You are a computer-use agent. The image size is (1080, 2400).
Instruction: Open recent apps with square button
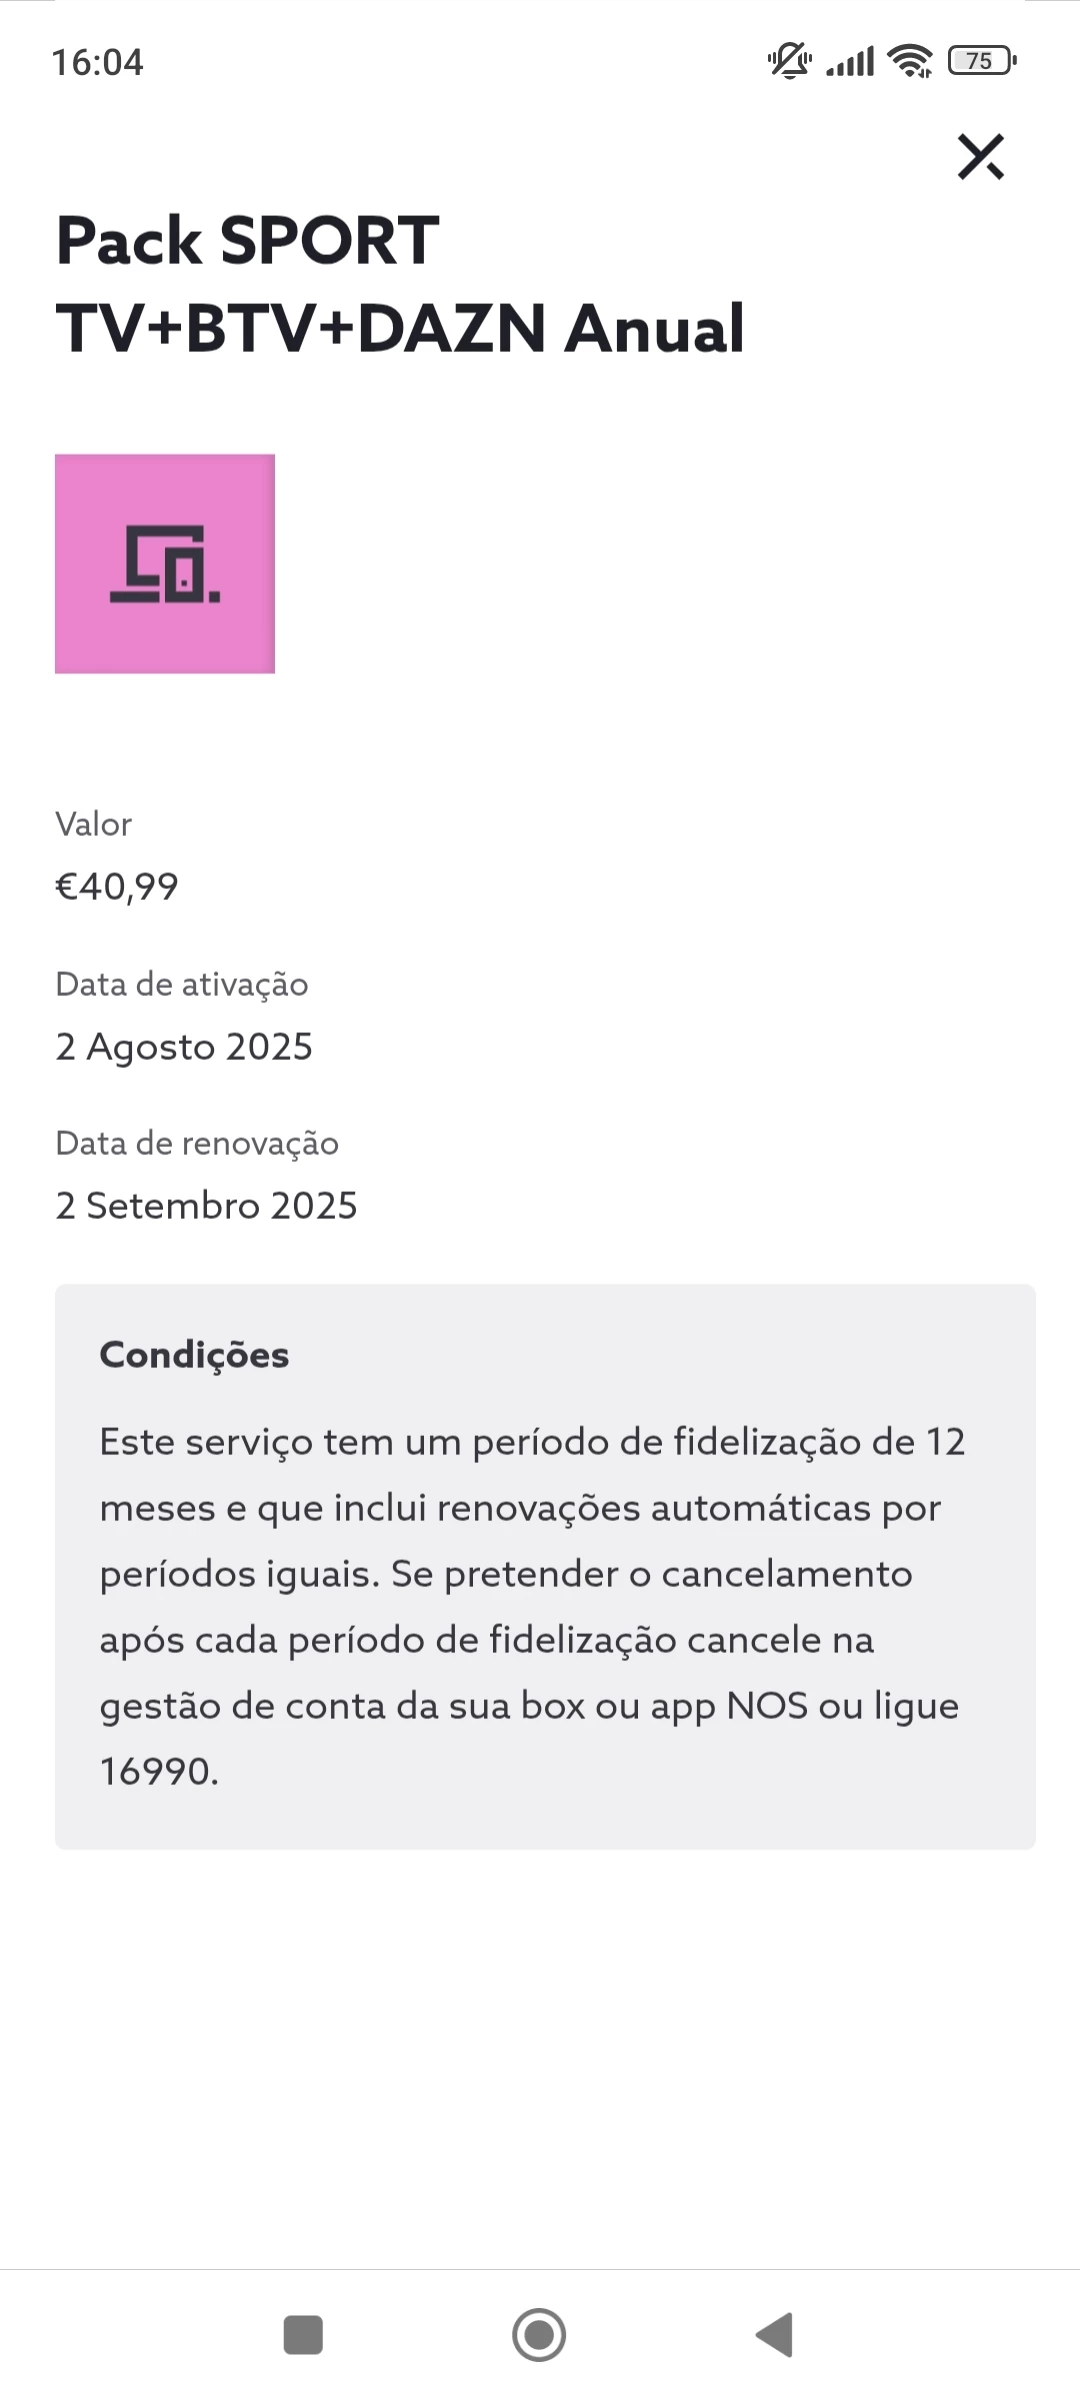(303, 2335)
